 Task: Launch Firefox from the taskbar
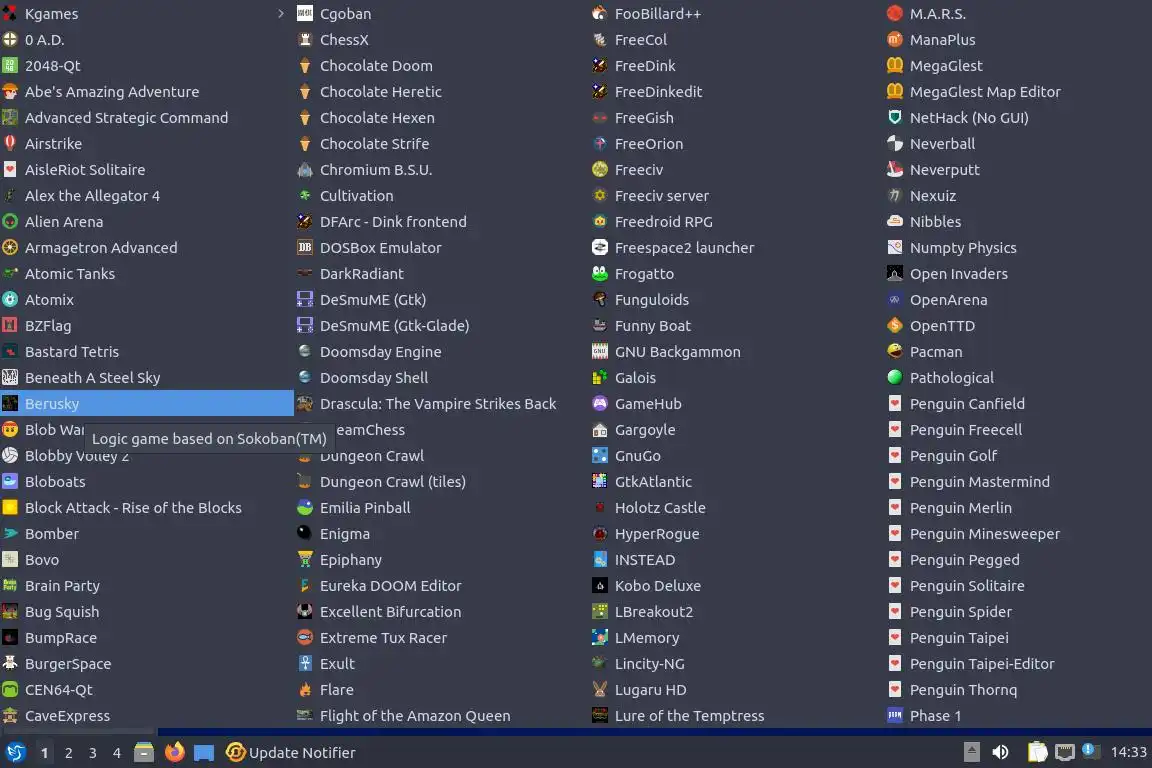(x=175, y=753)
